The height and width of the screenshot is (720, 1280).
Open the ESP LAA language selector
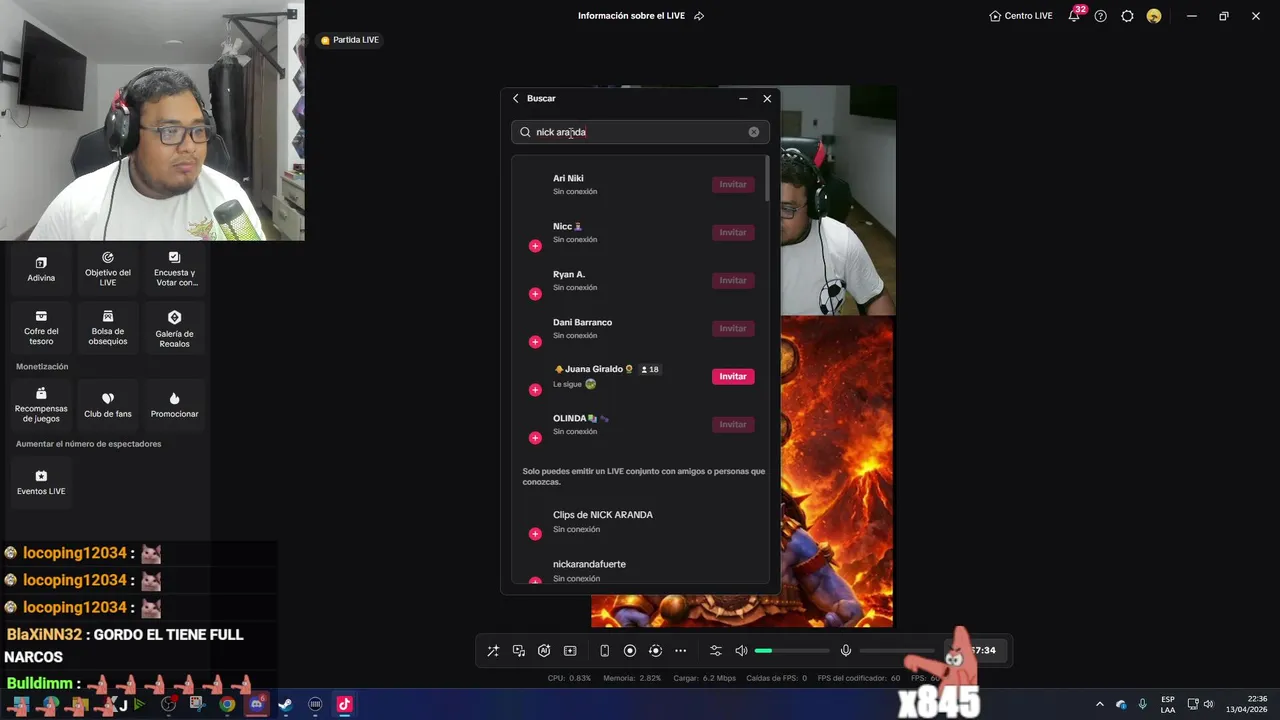pyautogui.click(x=1168, y=705)
